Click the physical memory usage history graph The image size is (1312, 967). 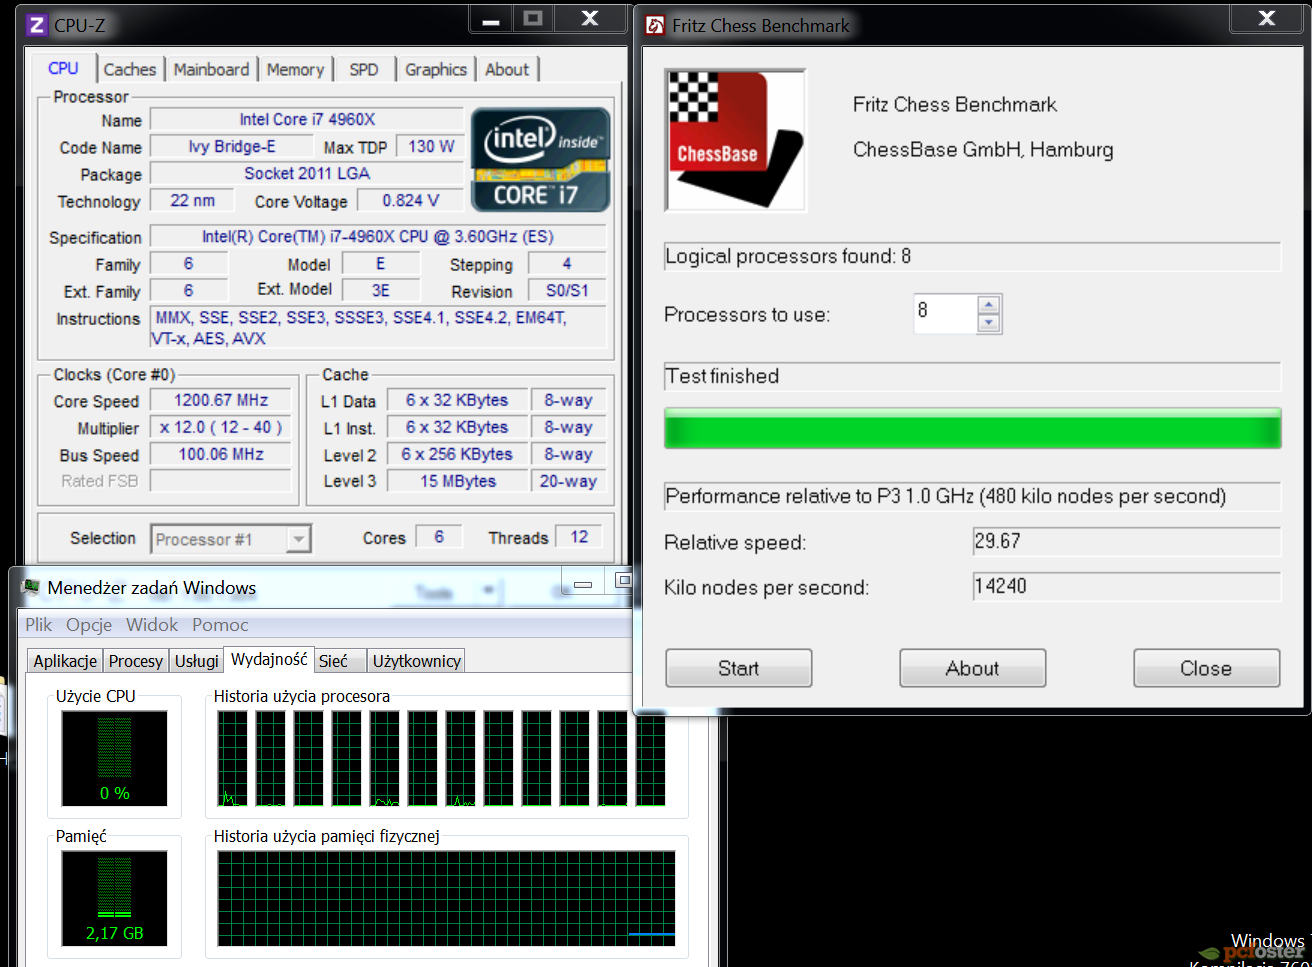coord(446,898)
